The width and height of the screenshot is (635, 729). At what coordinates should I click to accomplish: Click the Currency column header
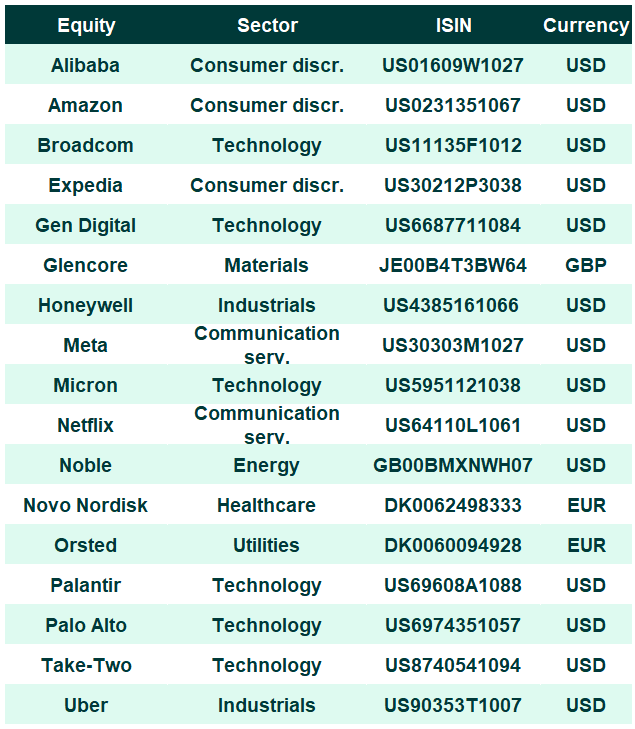(586, 25)
